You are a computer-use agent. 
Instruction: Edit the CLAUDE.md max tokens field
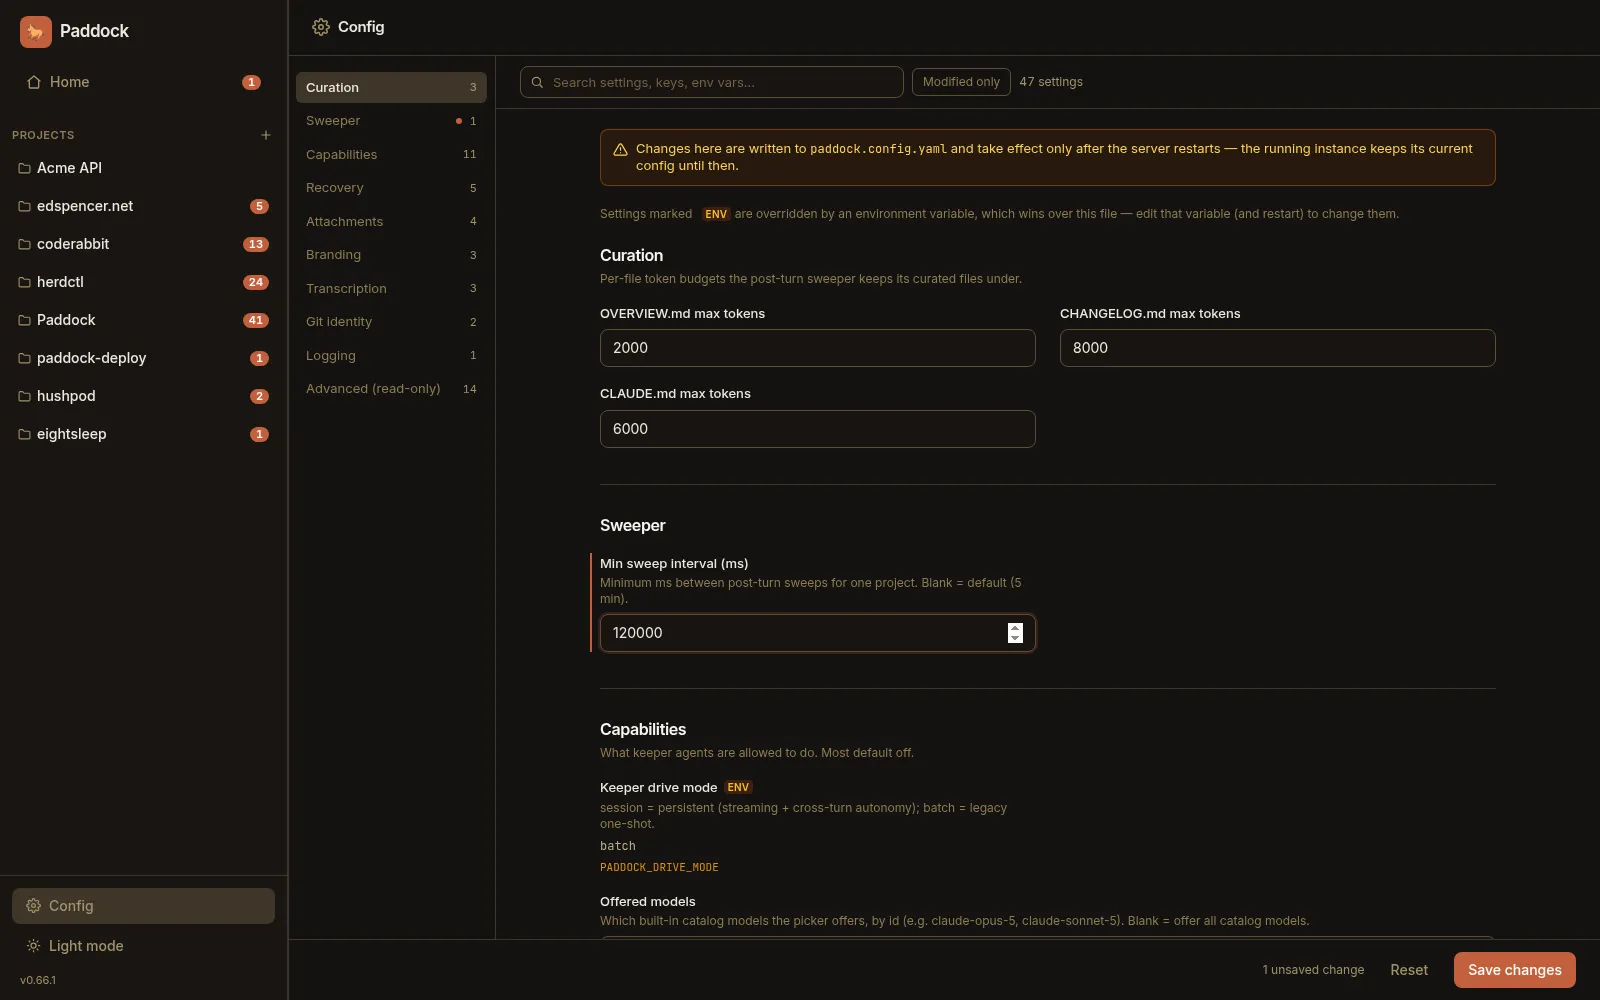click(817, 429)
